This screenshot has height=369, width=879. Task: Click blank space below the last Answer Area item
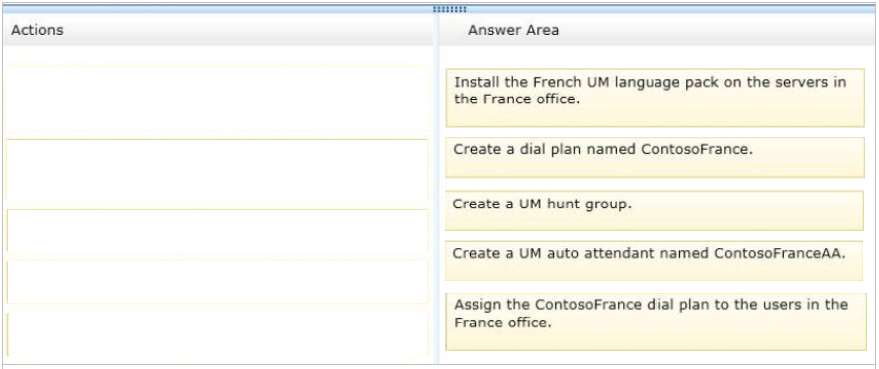coord(656,358)
